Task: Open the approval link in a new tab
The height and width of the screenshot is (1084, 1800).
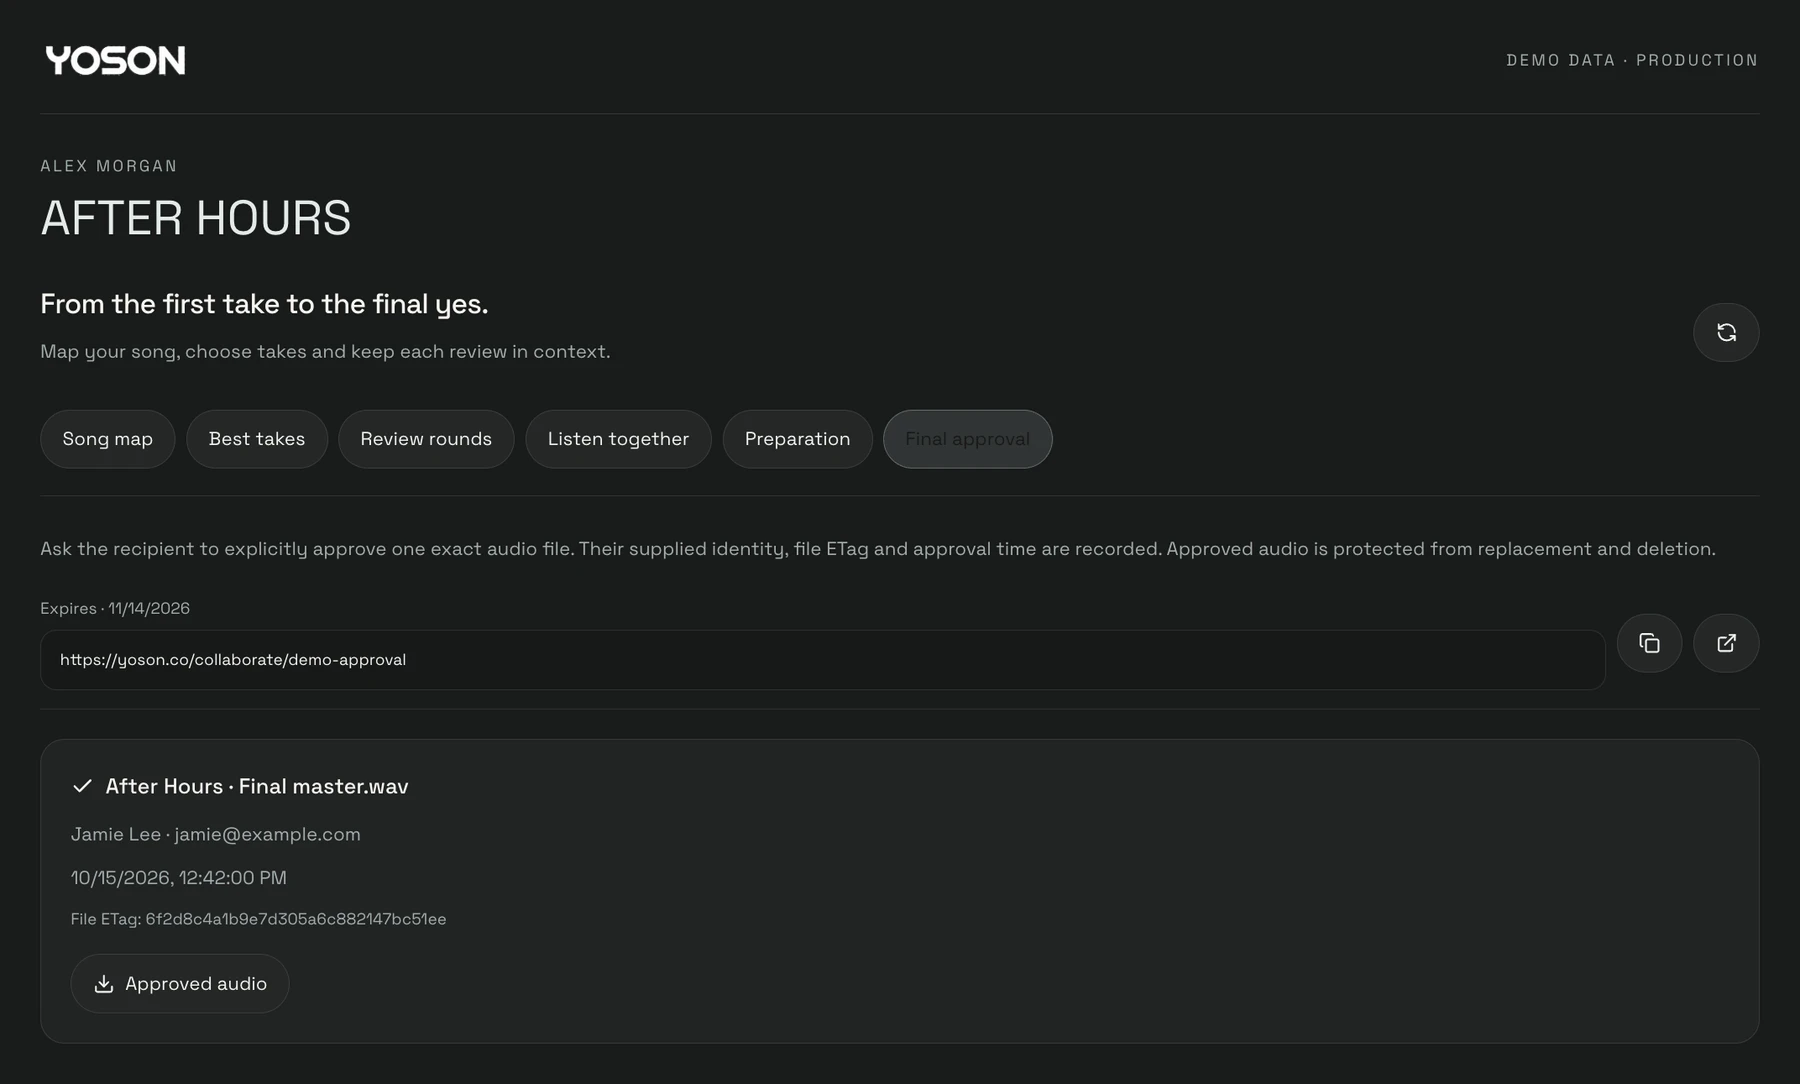Action: [x=1726, y=643]
